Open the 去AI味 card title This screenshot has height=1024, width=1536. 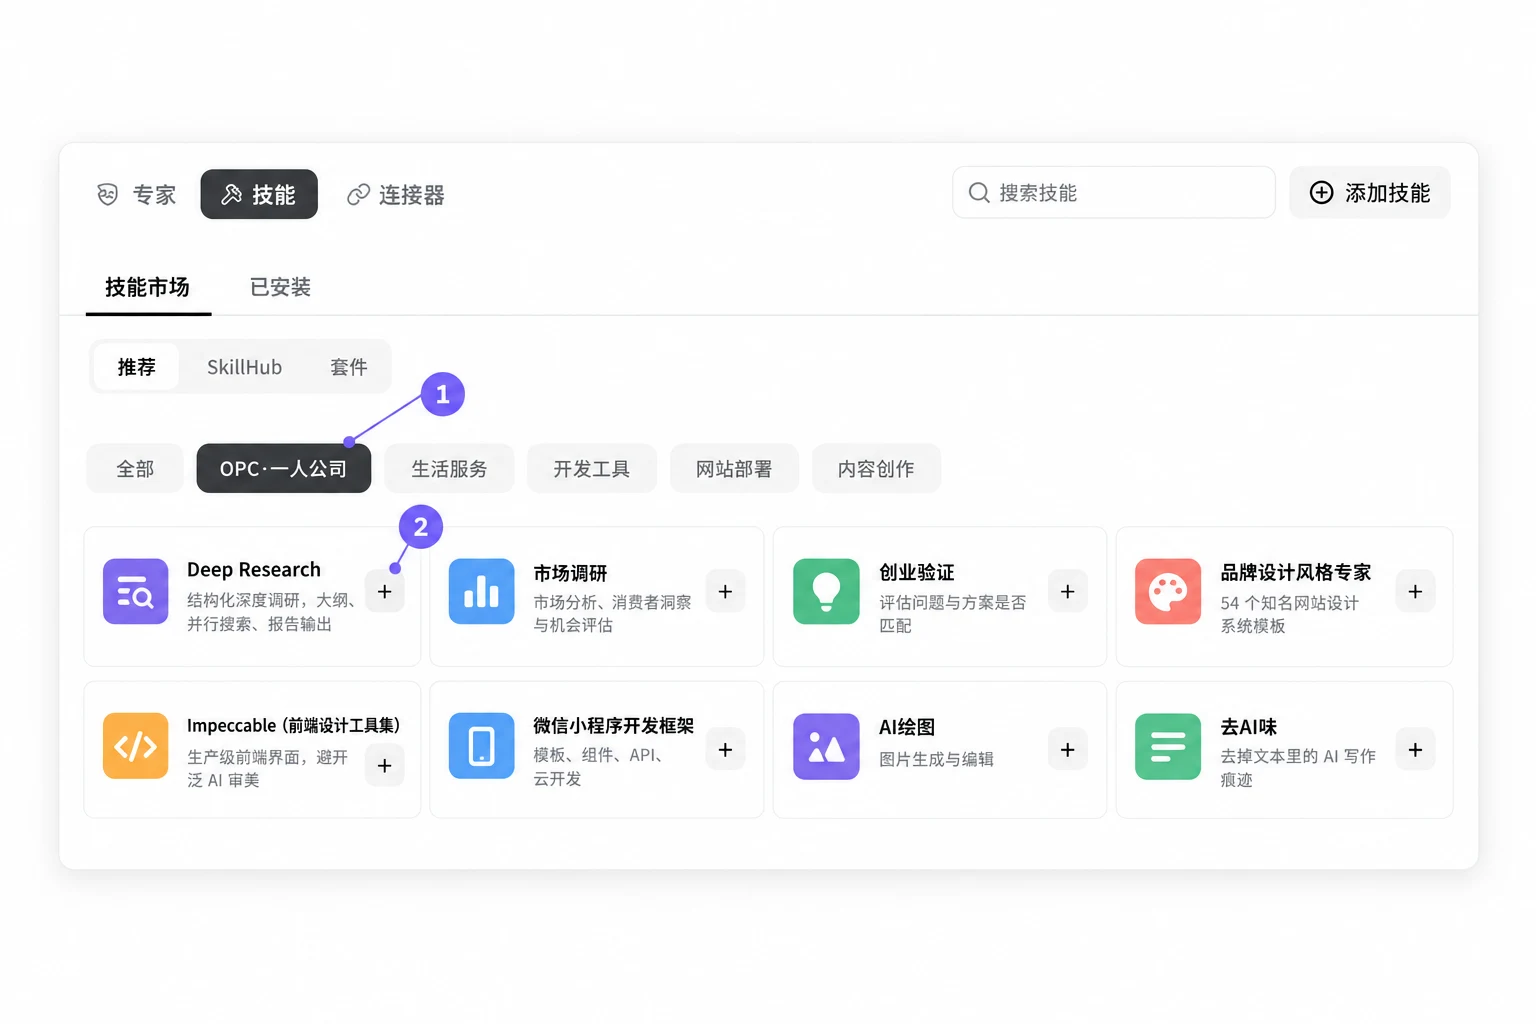(1249, 727)
